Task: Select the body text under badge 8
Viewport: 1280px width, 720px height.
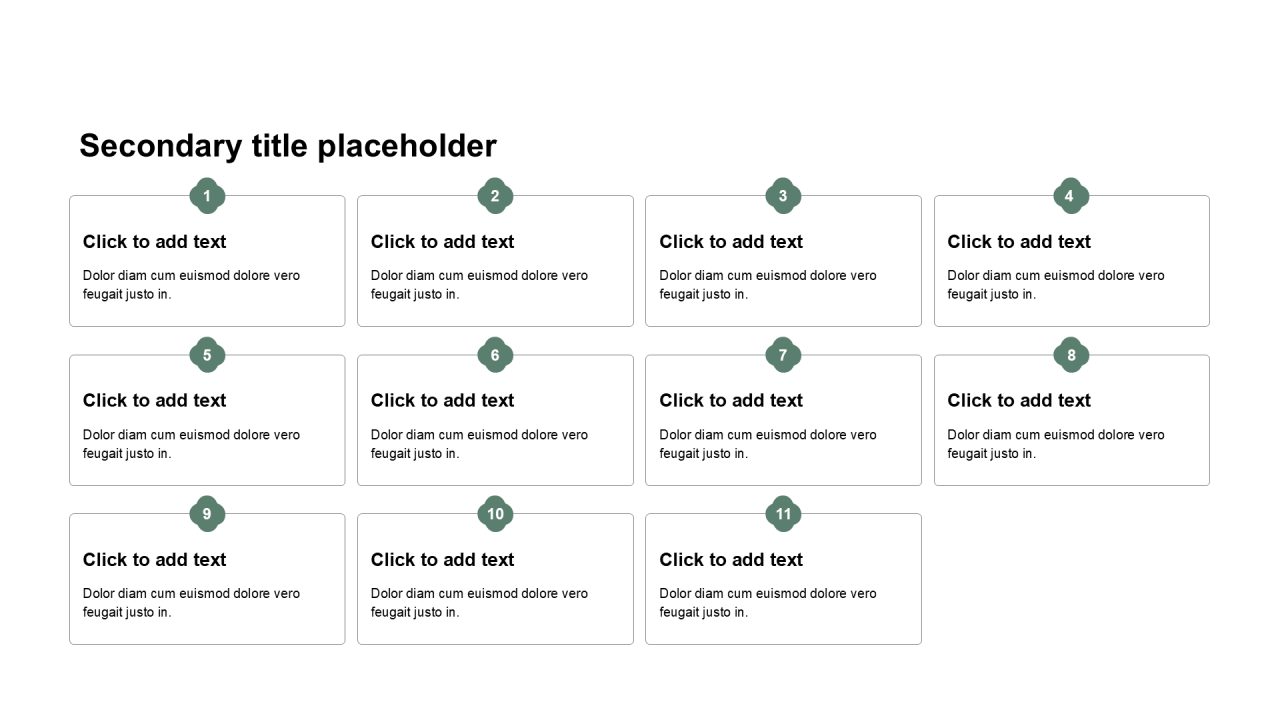Action: 1056,444
